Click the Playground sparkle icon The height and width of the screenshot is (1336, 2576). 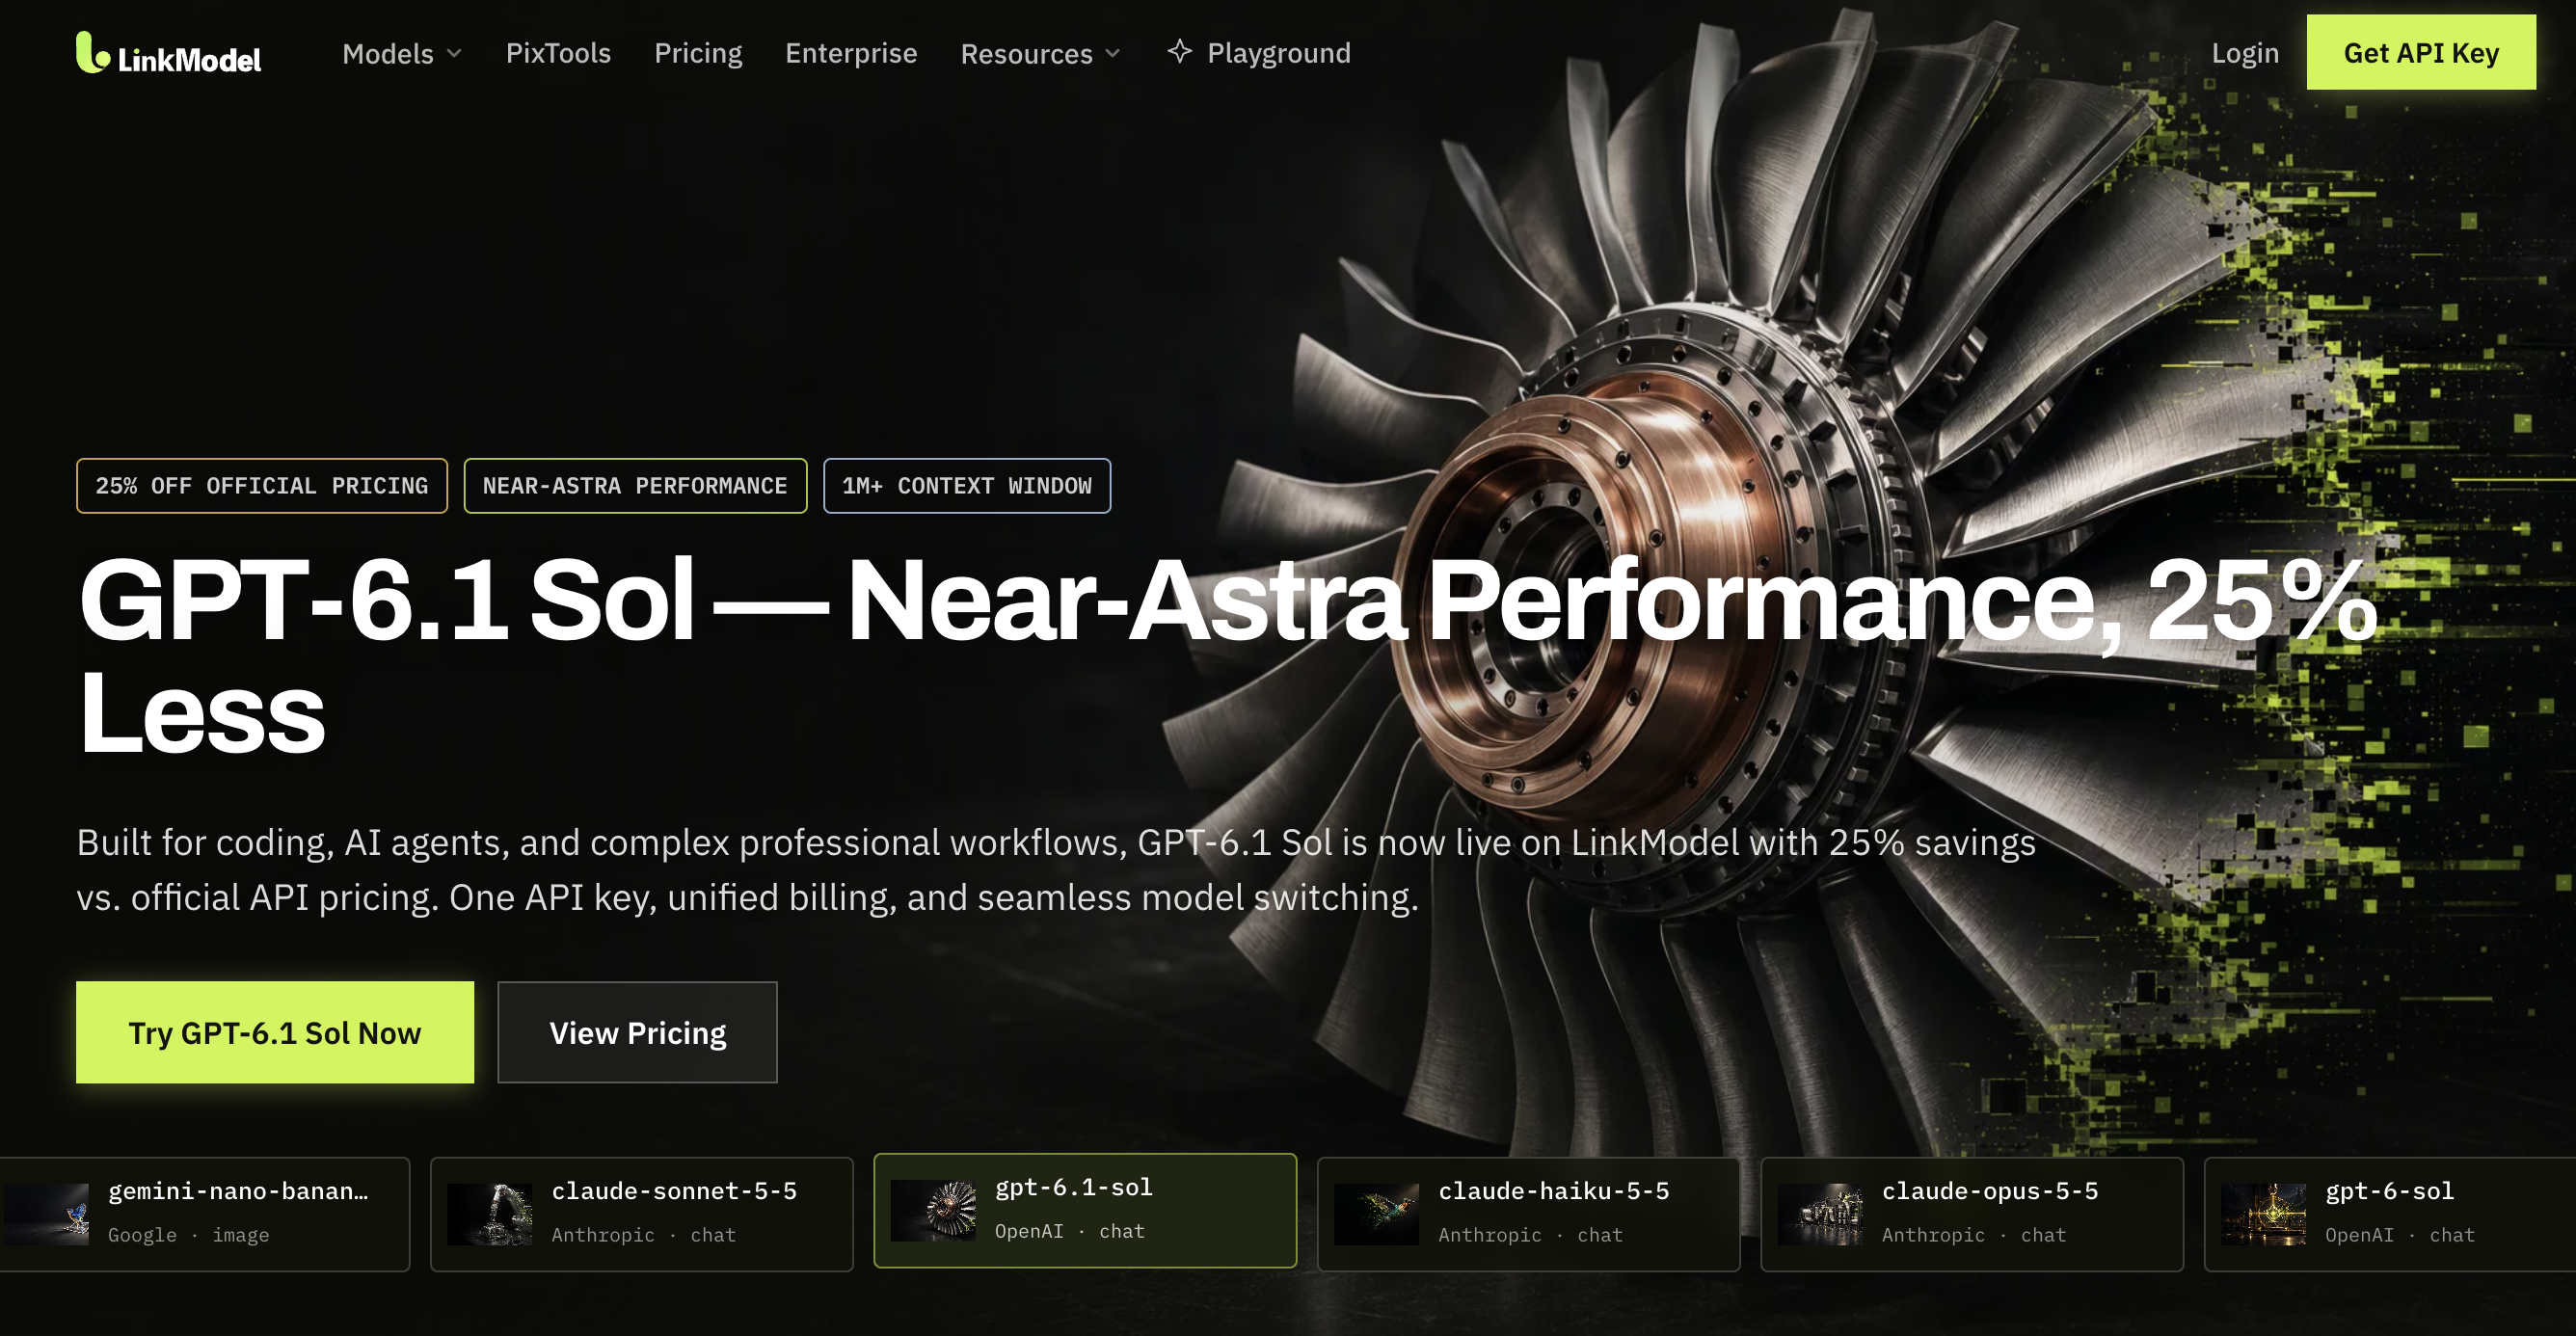(x=1180, y=52)
